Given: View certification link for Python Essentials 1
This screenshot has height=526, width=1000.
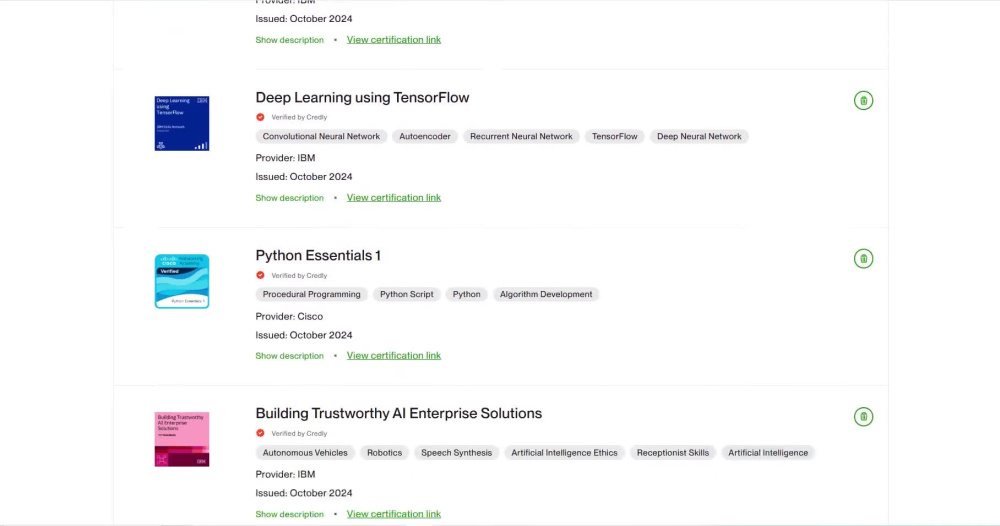Looking at the screenshot, I should (393, 356).
